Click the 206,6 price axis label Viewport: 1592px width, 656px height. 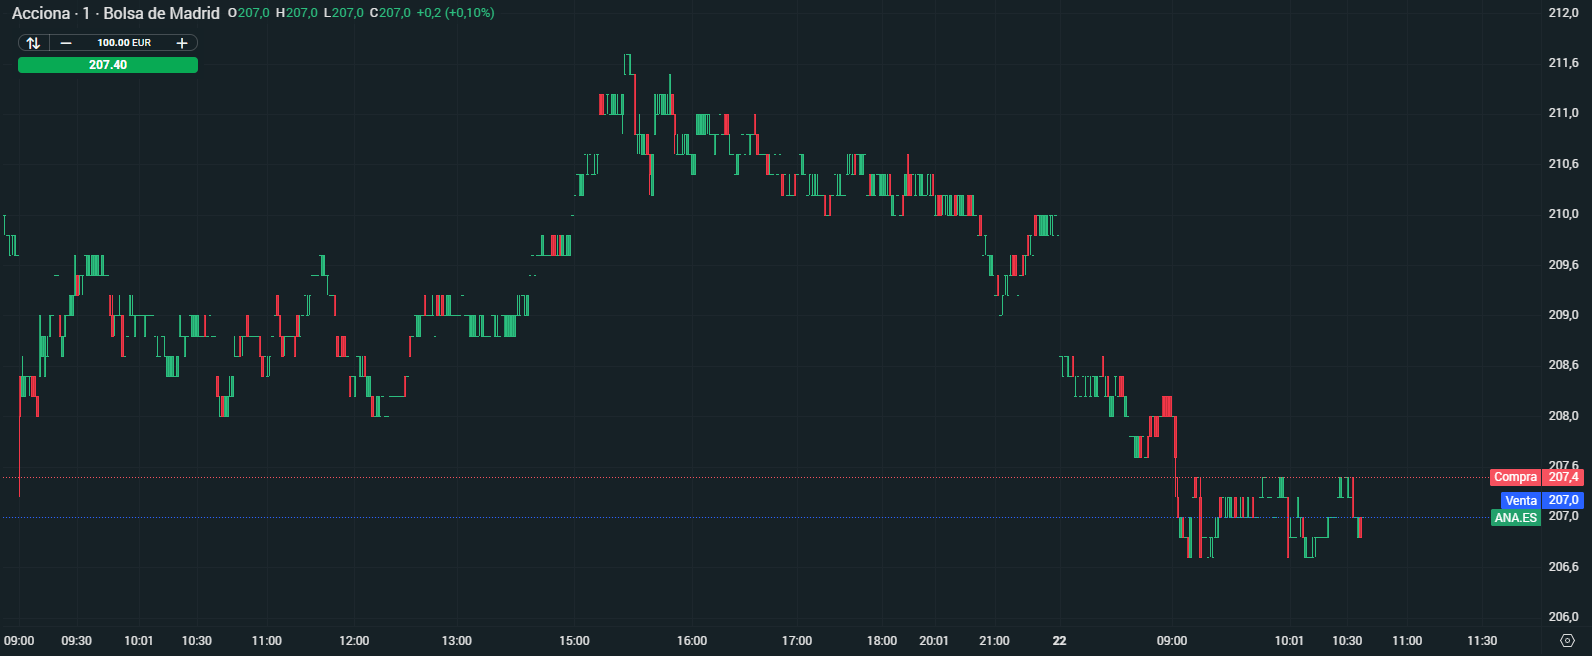tap(1563, 567)
